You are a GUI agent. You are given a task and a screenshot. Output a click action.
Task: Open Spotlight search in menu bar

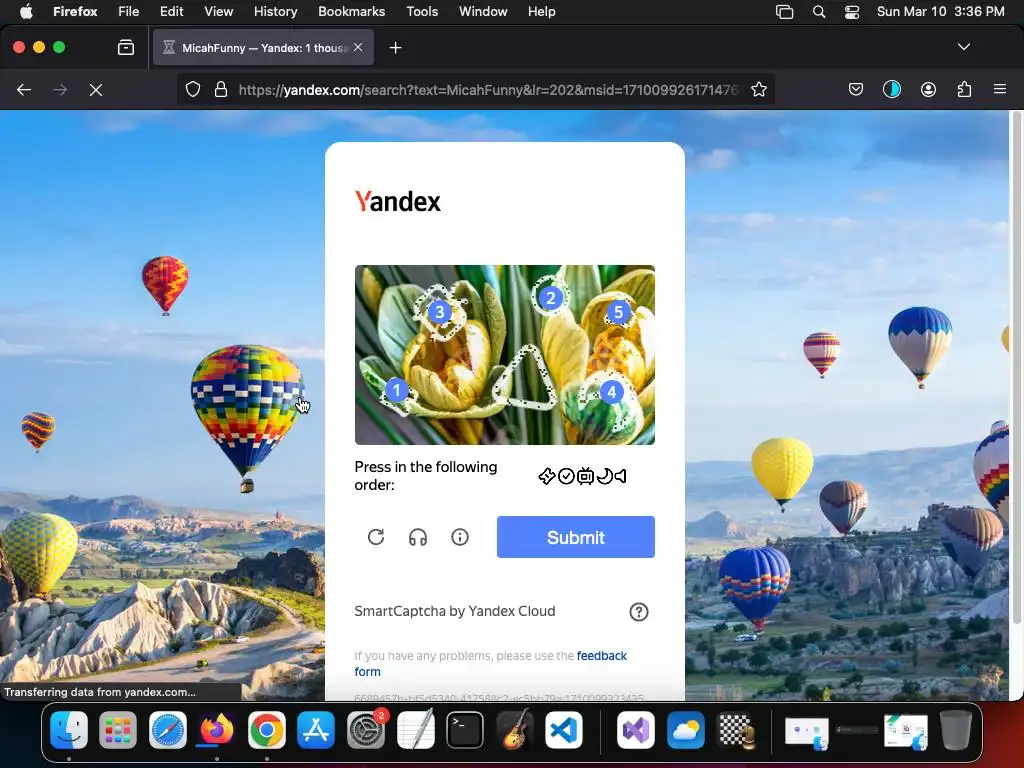click(819, 11)
